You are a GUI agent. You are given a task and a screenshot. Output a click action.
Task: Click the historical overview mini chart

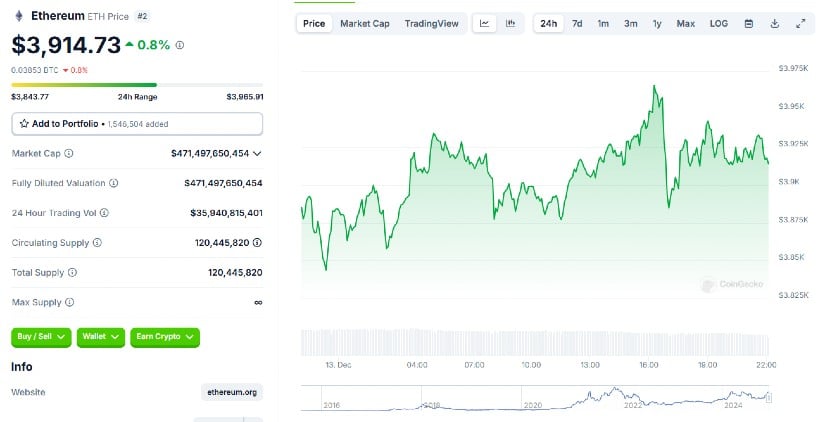[x=537, y=398]
